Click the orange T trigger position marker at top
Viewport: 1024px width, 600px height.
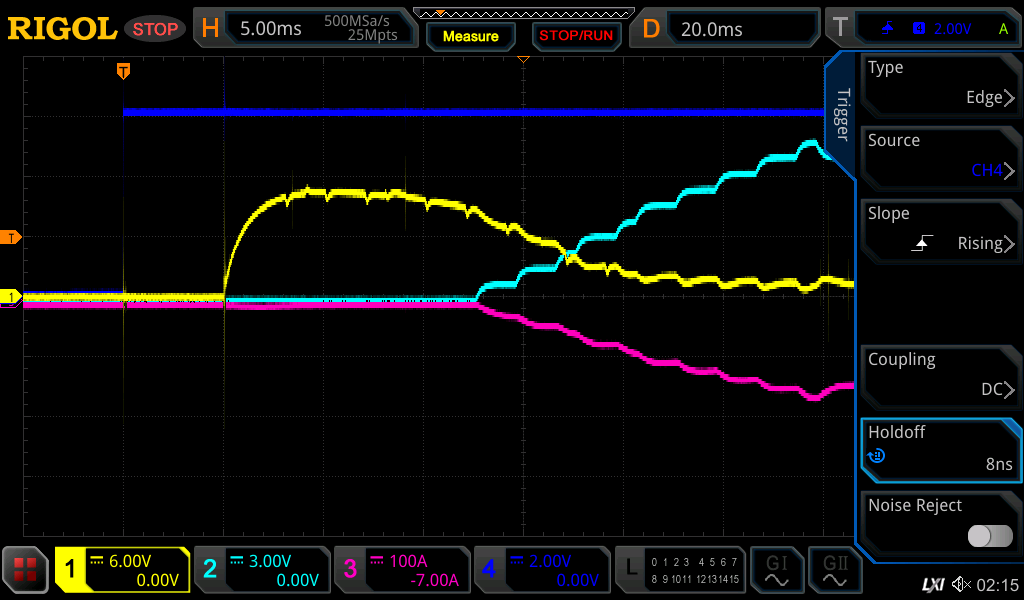tap(123, 71)
